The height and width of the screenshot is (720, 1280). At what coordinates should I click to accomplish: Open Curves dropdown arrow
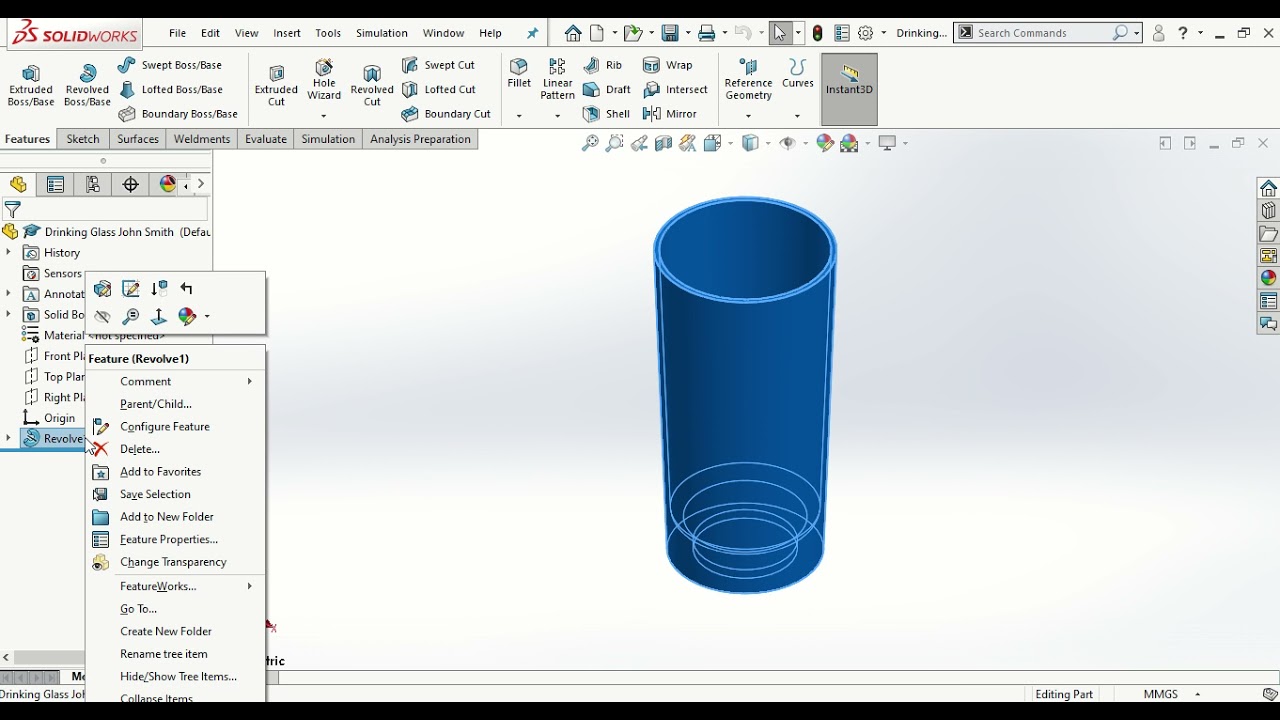(797, 116)
